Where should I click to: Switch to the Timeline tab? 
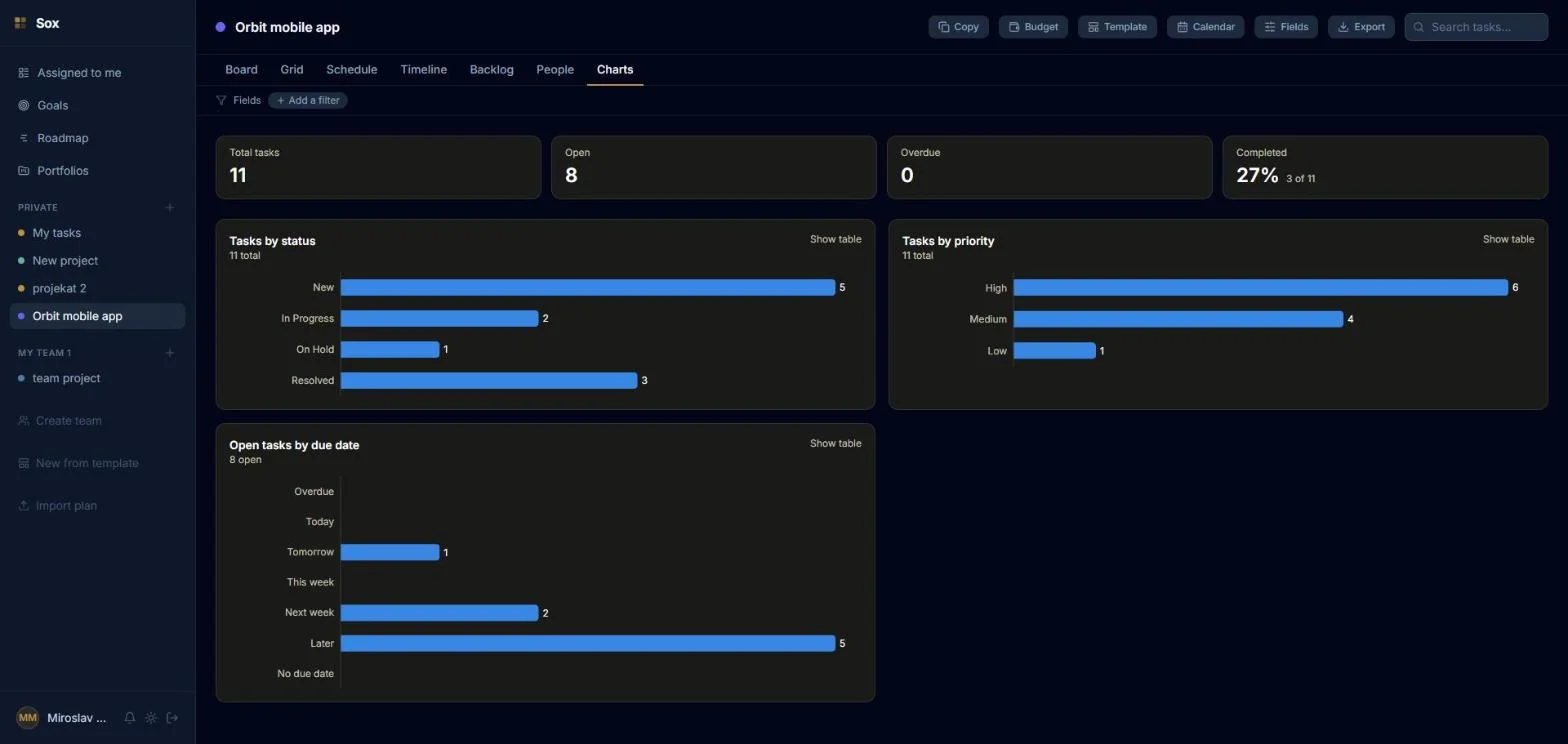click(x=424, y=70)
